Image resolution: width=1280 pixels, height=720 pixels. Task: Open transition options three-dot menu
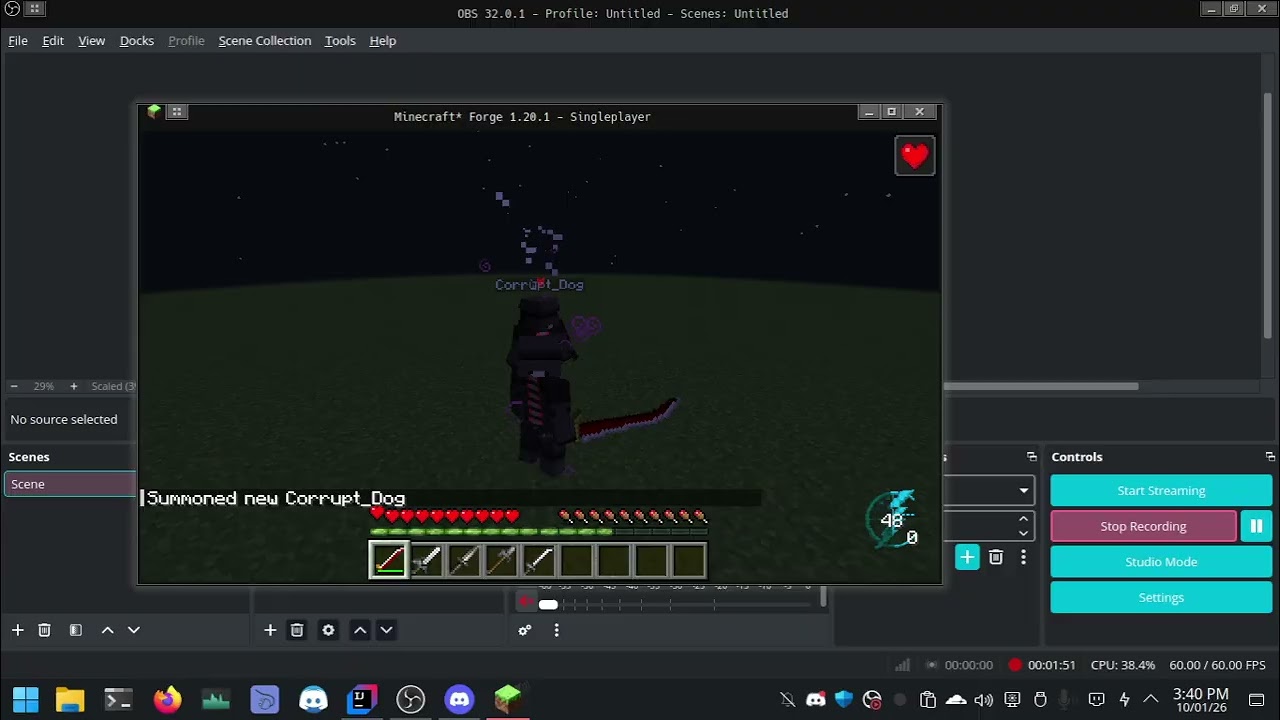coord(1023,558)
